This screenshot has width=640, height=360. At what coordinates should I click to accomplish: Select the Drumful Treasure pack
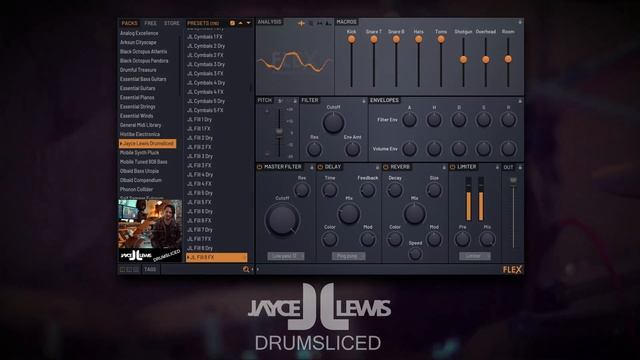[138, 70]
